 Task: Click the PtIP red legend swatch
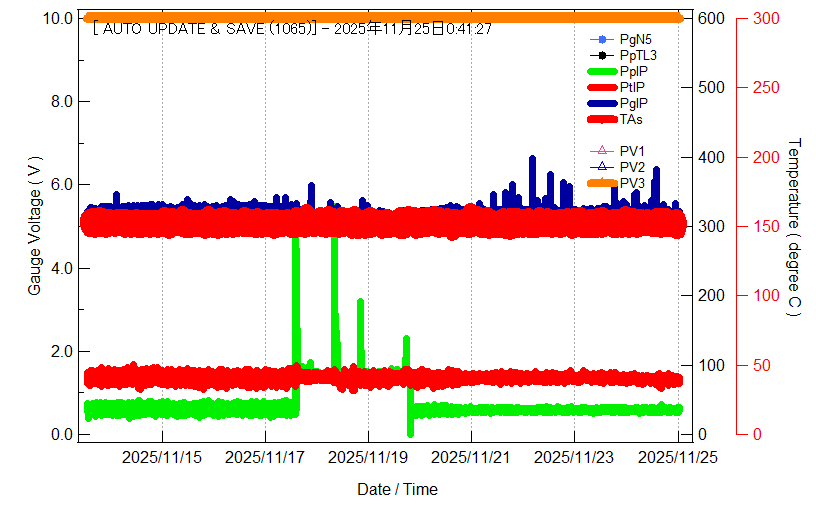click(602, 87)
